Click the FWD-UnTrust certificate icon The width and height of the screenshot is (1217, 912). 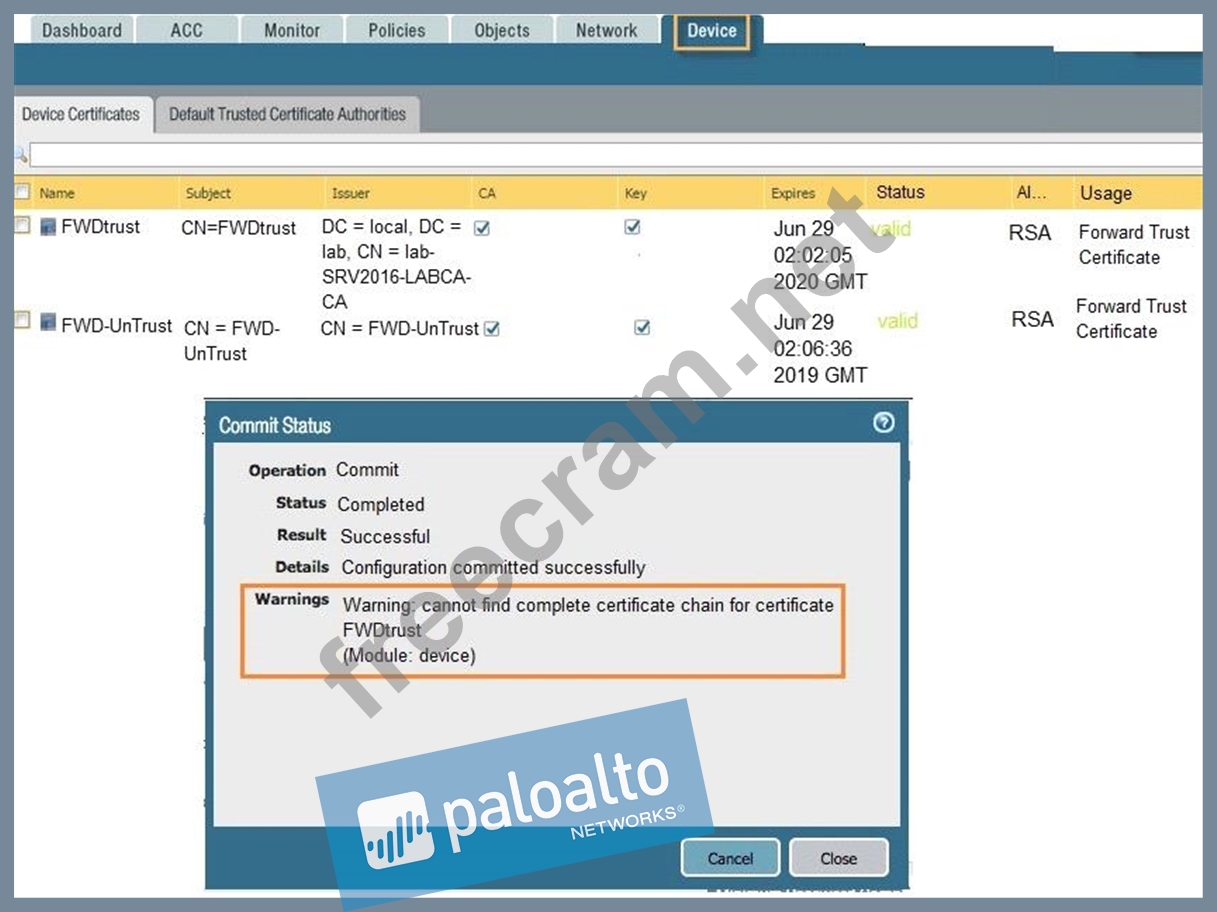[48, 323]
